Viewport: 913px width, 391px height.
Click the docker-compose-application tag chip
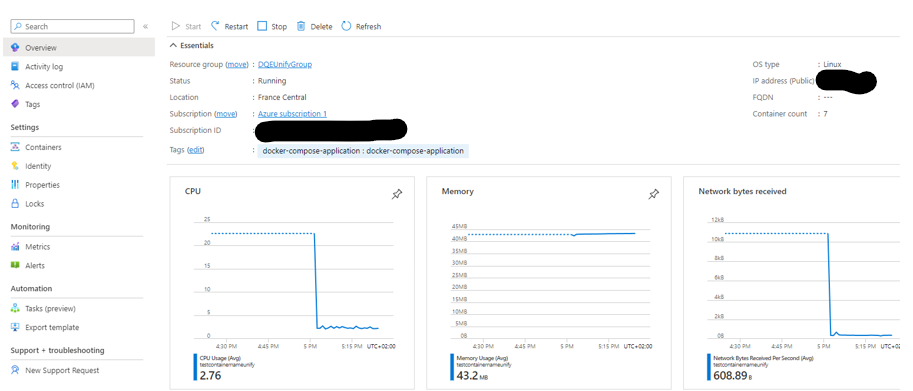[x=363, y=151]
